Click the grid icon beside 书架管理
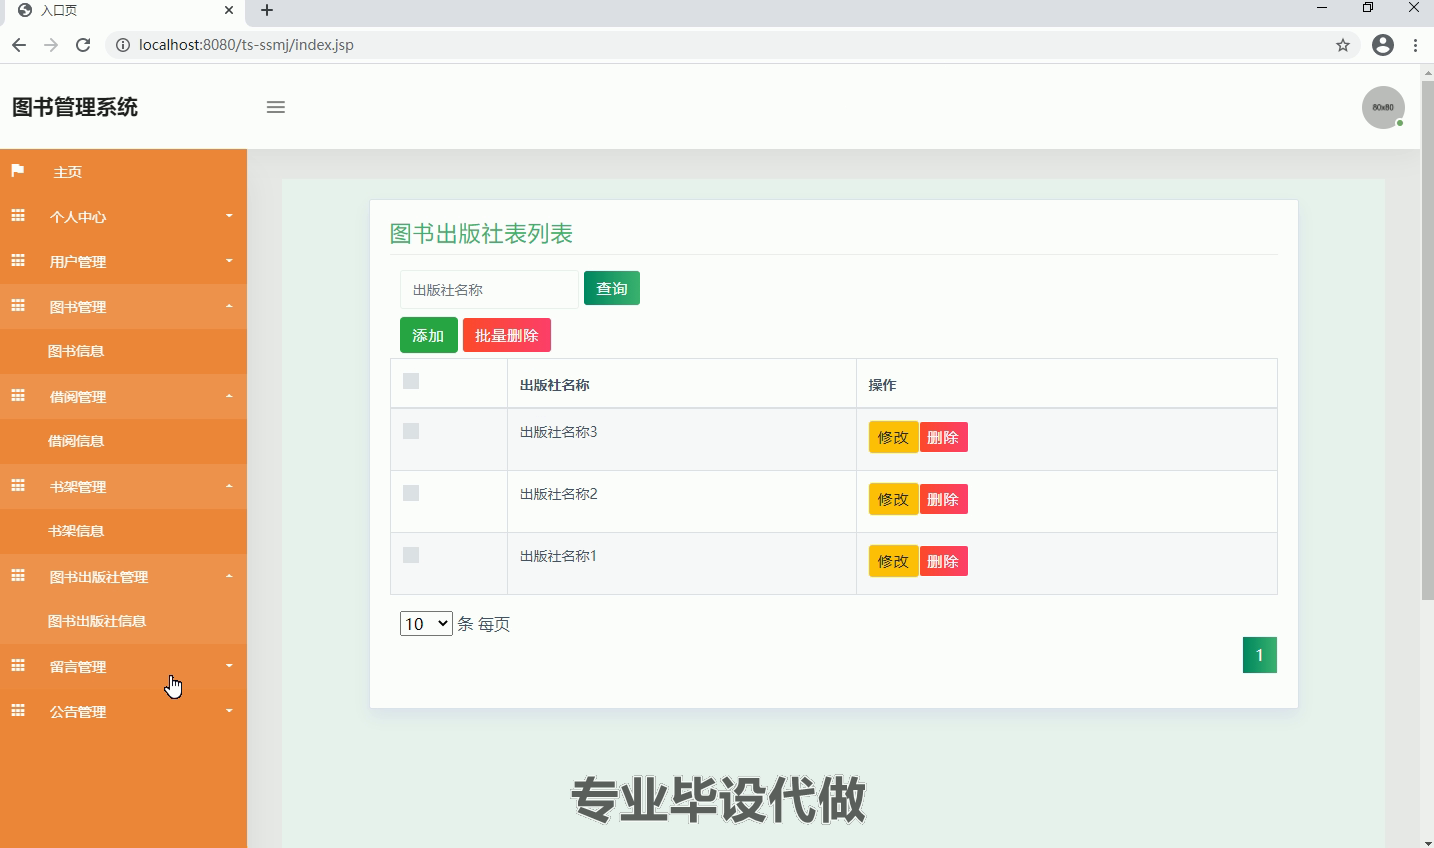 click(17, 486)
